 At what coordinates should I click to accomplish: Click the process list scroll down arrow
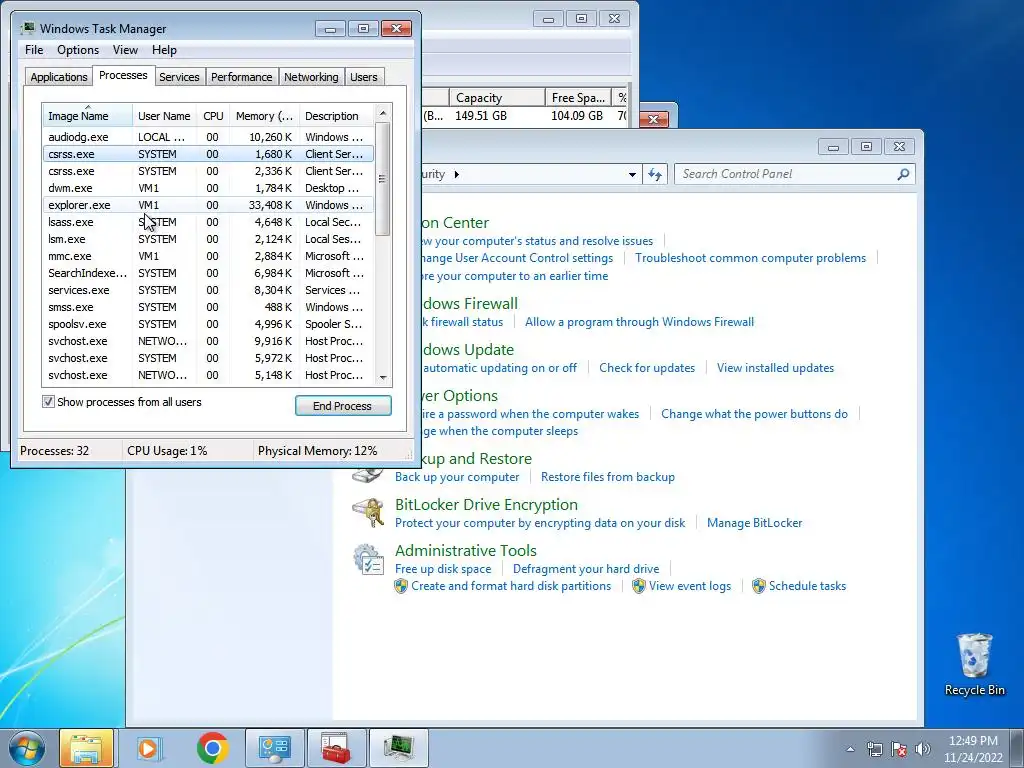coord(383,377)
